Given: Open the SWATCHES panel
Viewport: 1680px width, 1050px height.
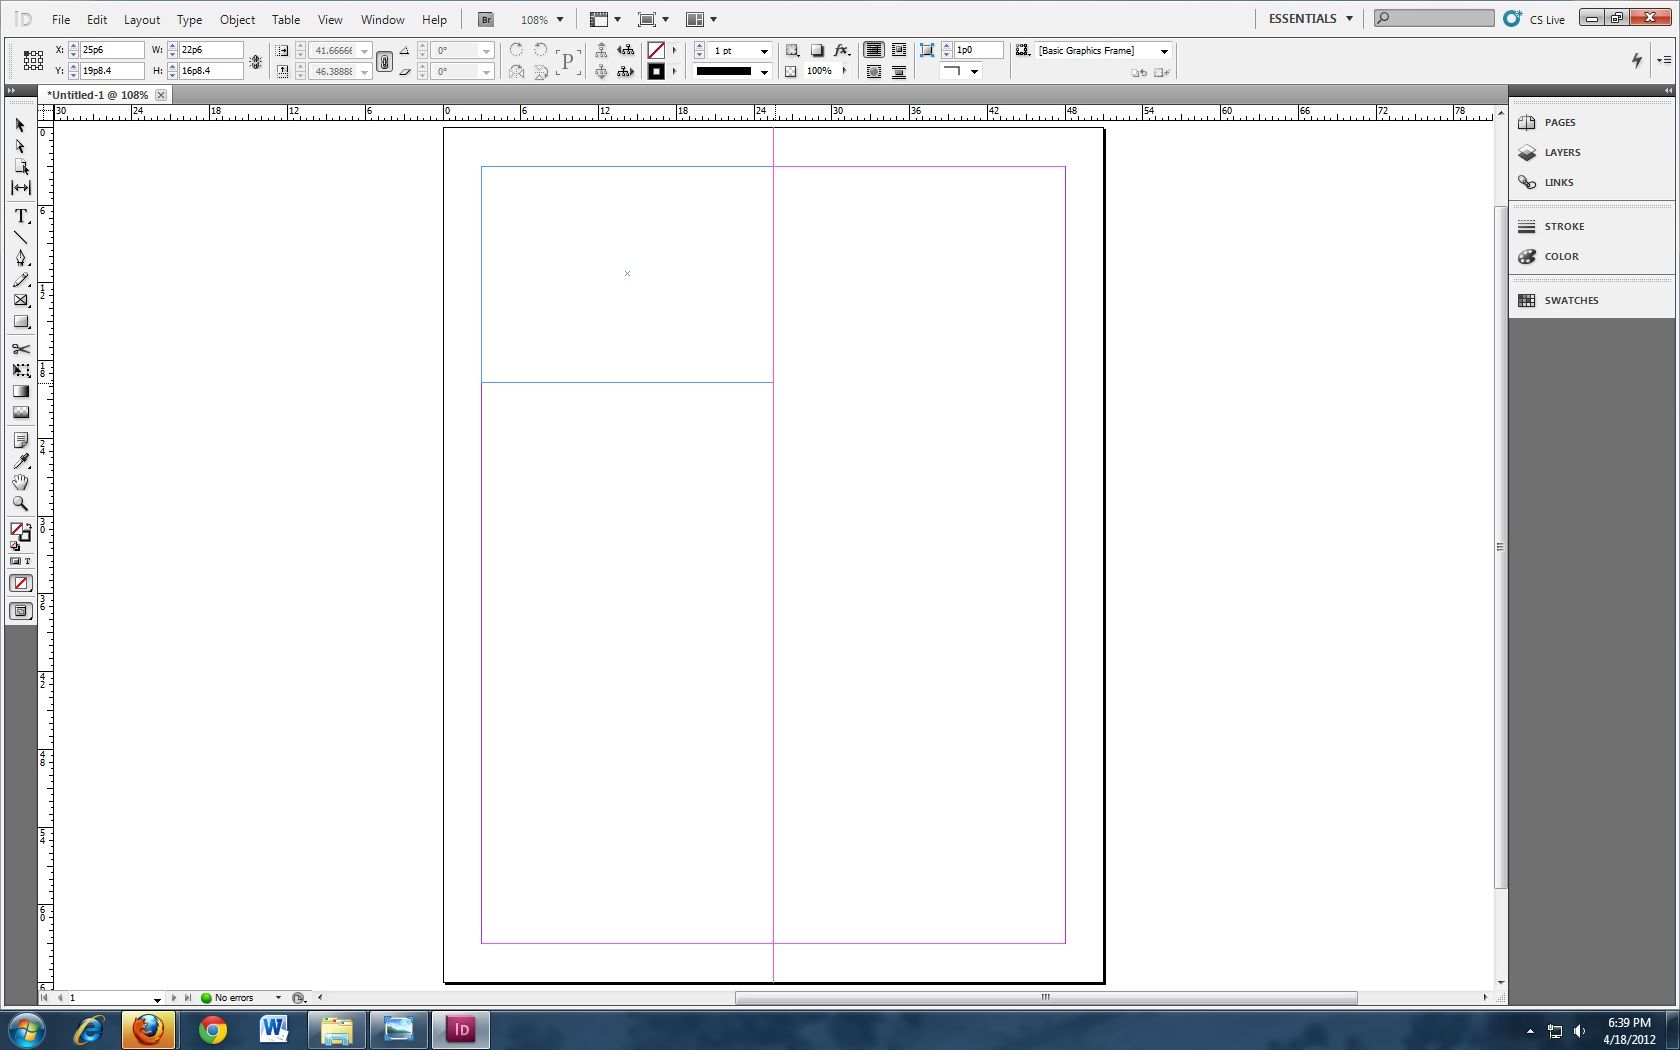Looking at the screenshot, I should 1570,300.
